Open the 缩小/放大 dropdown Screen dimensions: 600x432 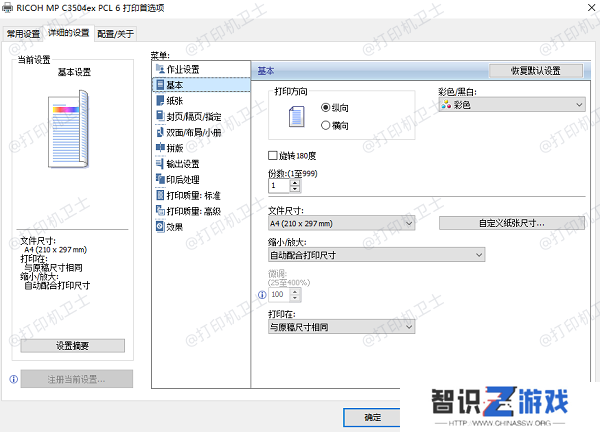(x=377, y=254)
